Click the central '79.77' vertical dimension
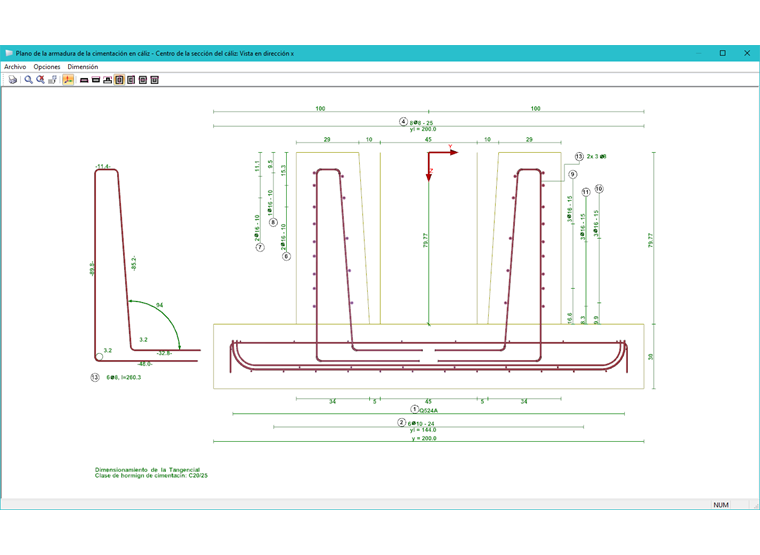760x555 pixels. tap(426, 240)
